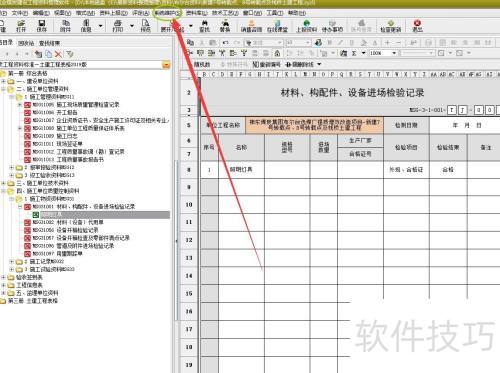Click the 重新编号 button
This screenshot has height=373, width=500.
[x=267, y=64]
